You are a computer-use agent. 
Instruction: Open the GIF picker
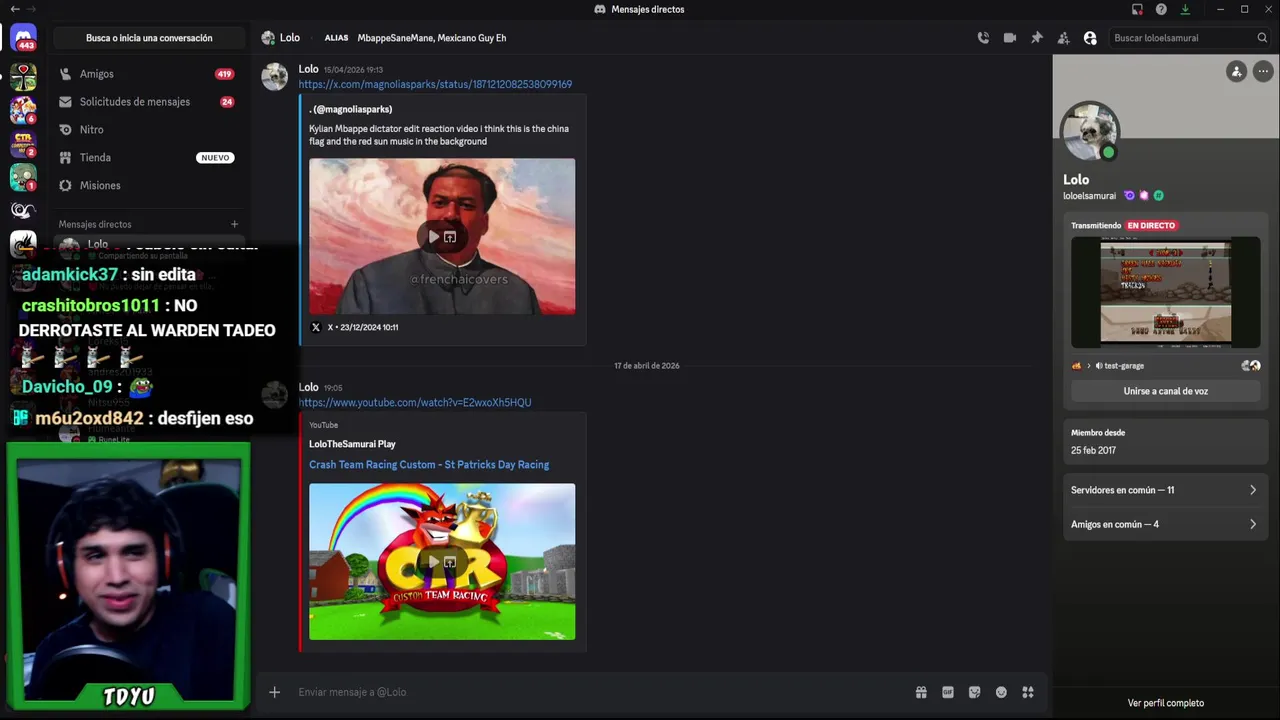(948, 692)
